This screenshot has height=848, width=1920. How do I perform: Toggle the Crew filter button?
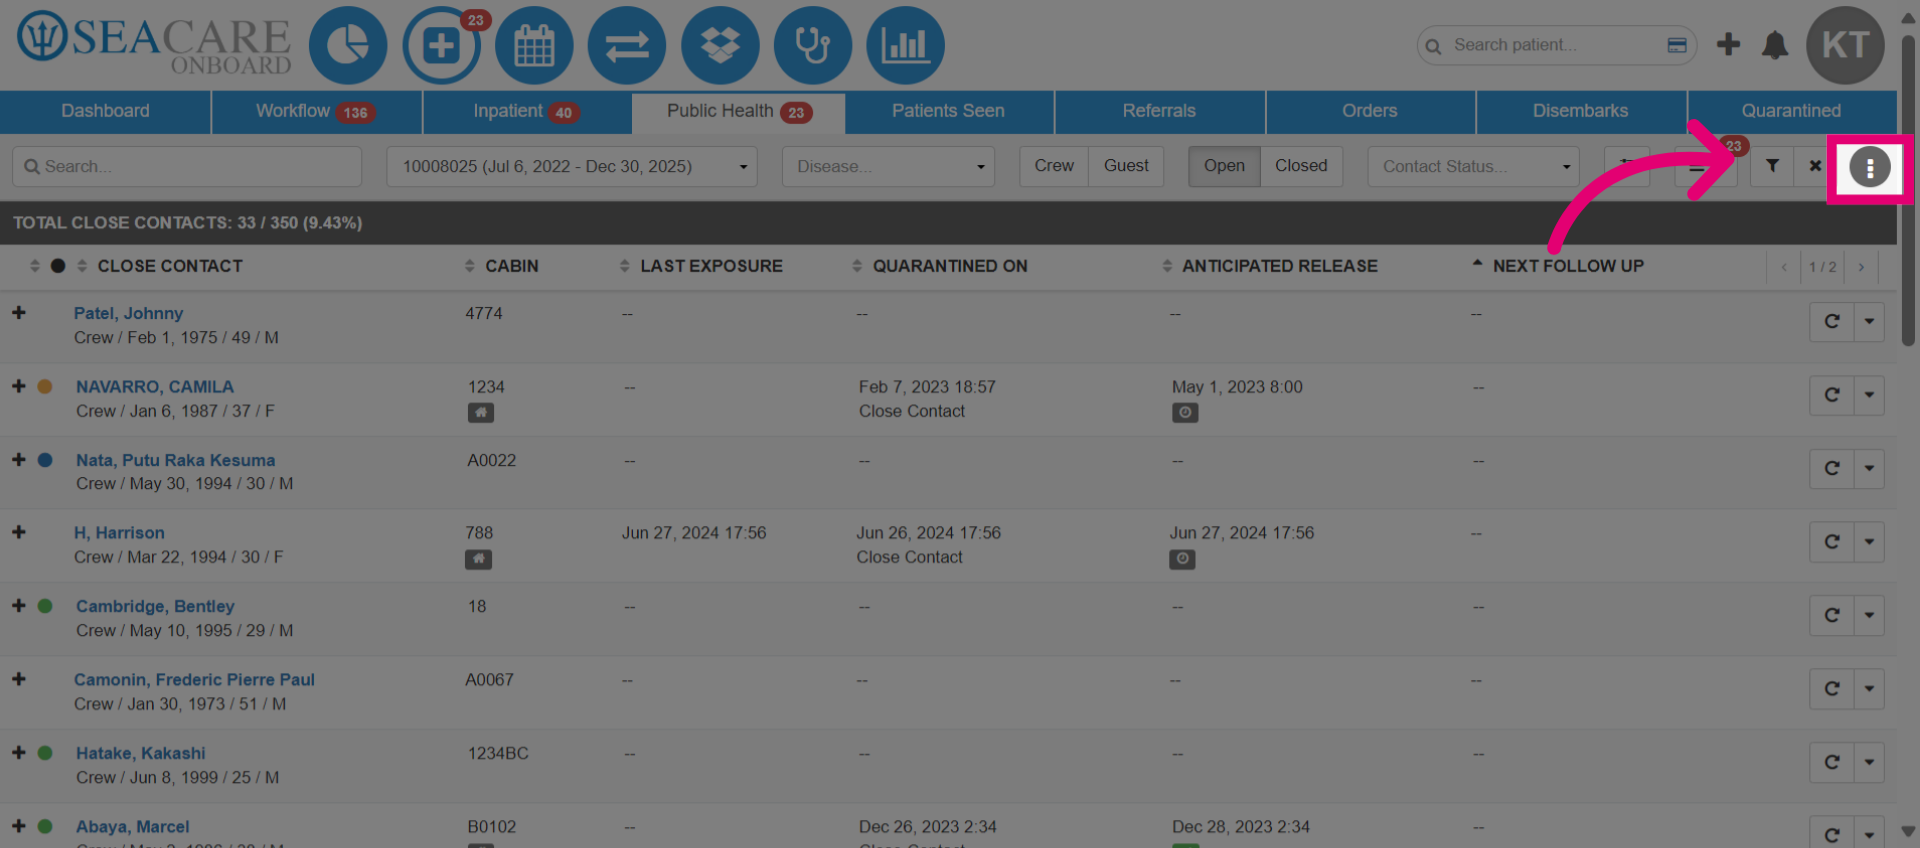(1054, 166)
